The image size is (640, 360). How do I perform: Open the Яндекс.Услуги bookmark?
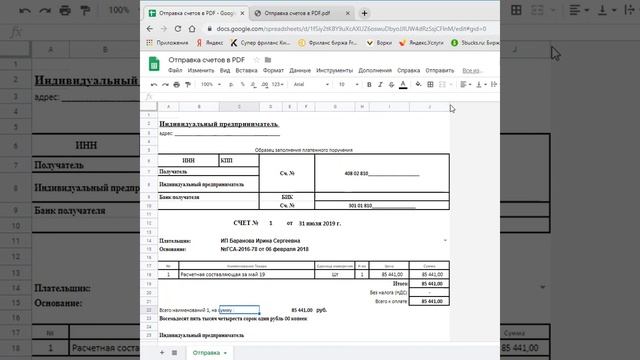(422, 42)
